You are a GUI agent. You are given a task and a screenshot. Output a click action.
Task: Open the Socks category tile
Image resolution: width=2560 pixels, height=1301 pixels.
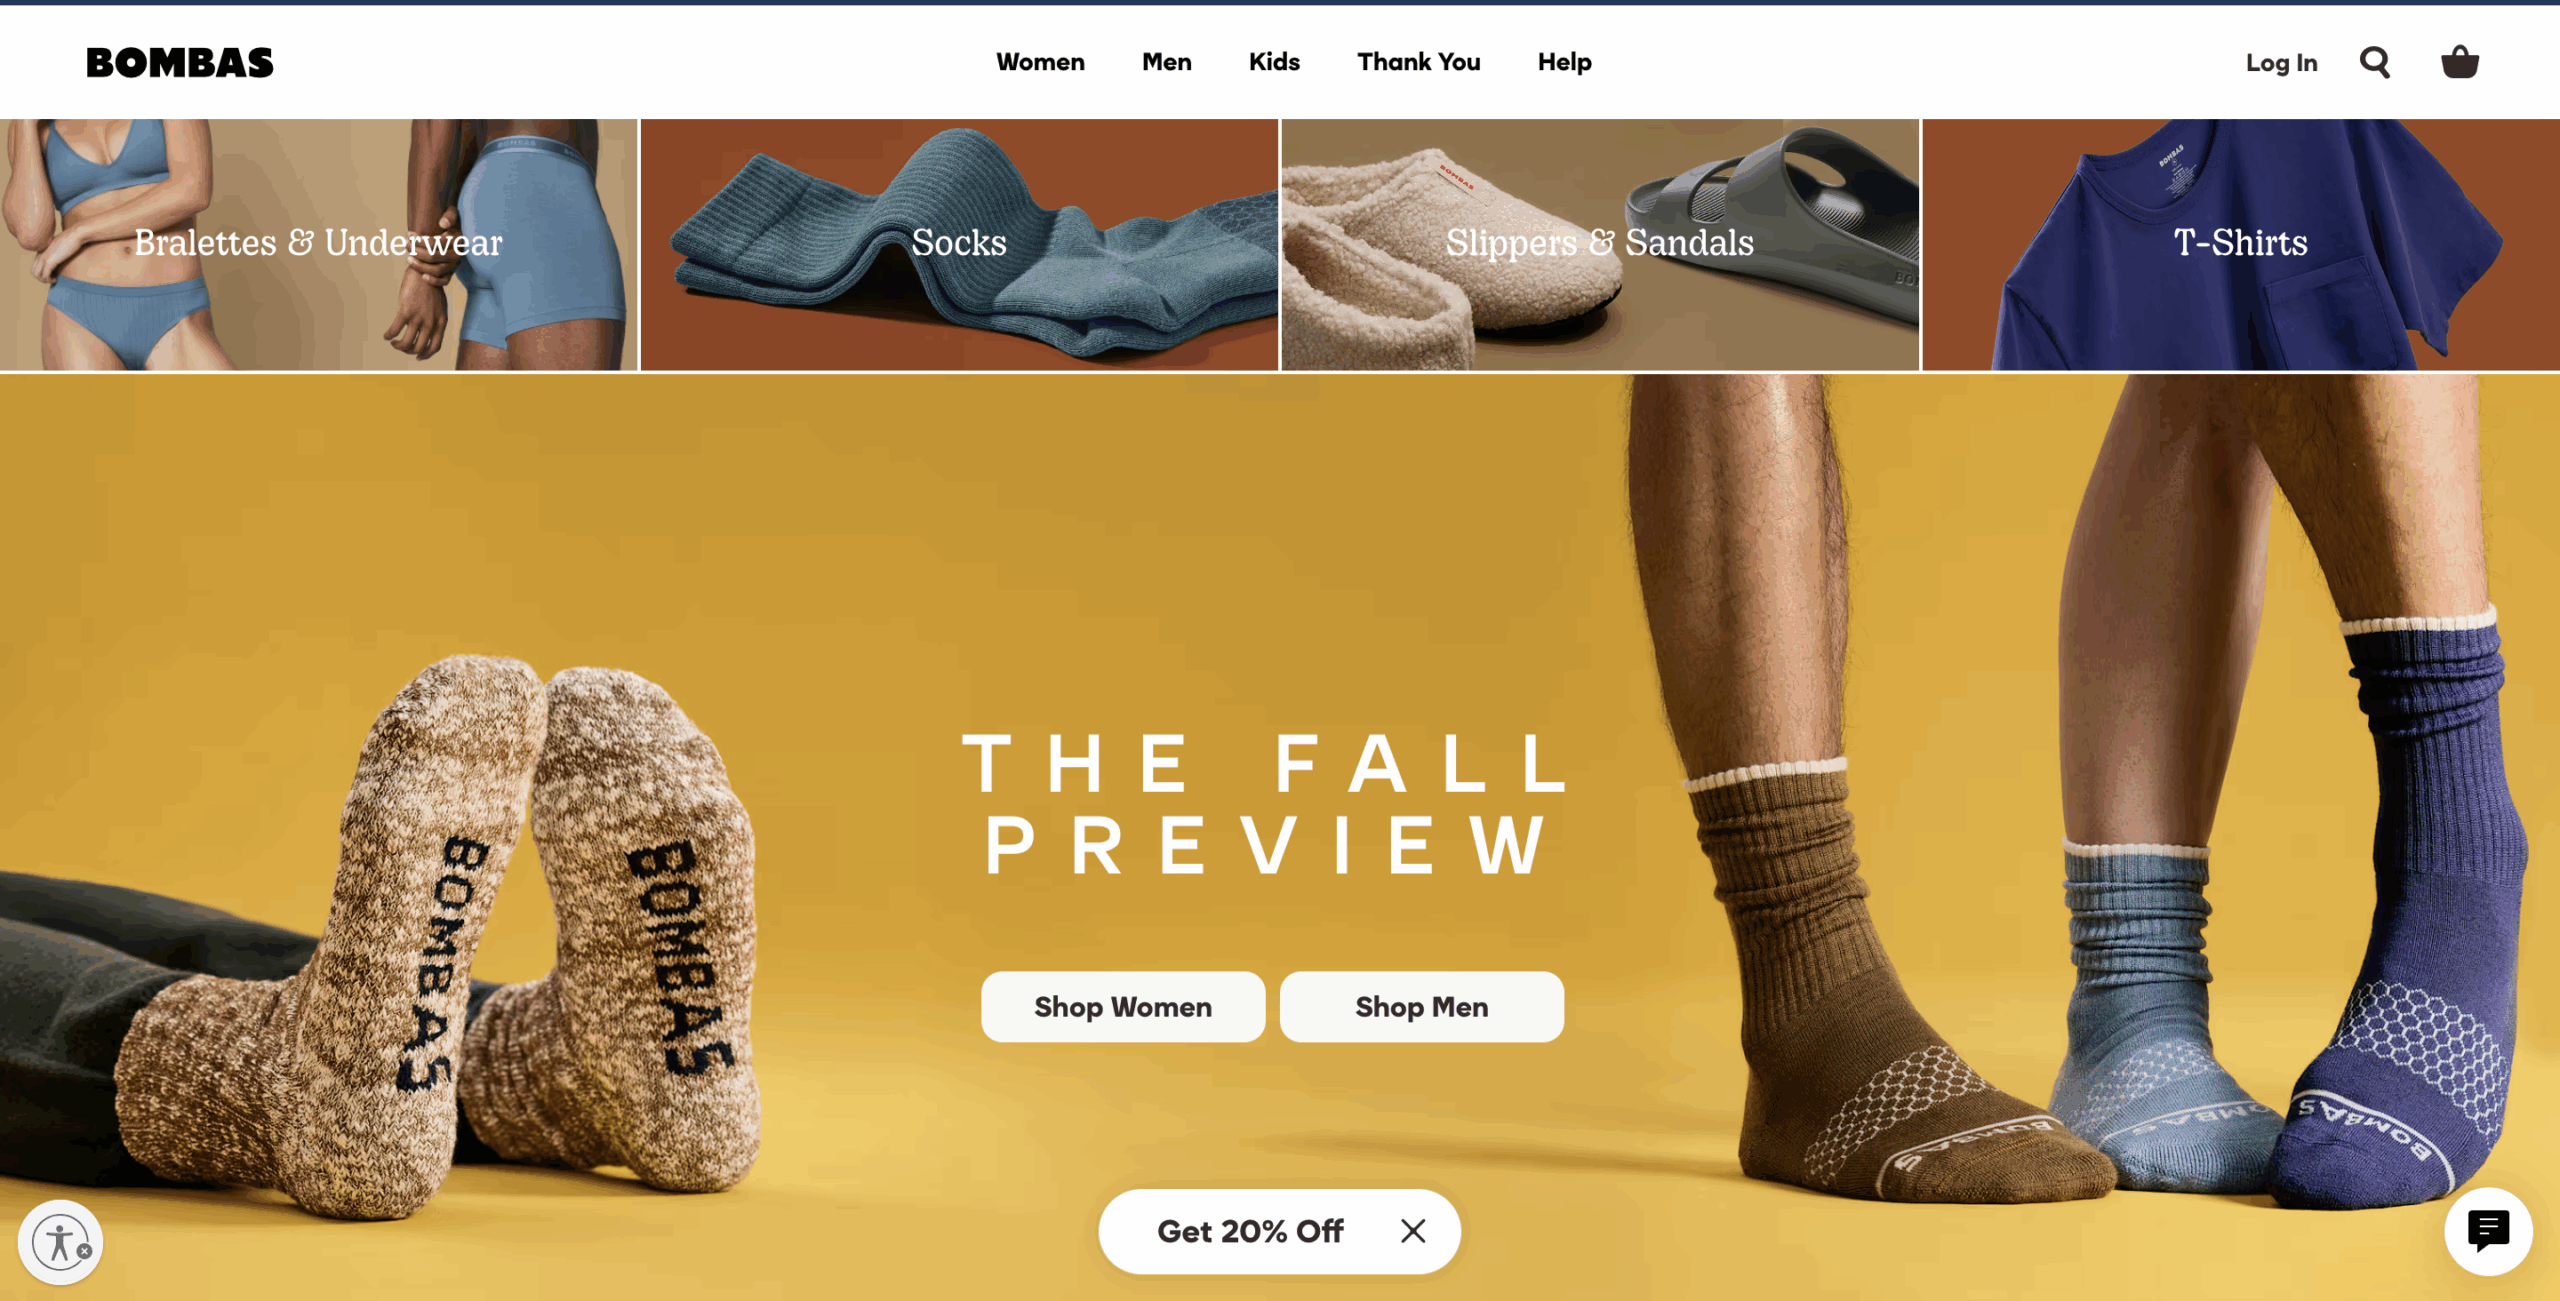tap(959, 245)
